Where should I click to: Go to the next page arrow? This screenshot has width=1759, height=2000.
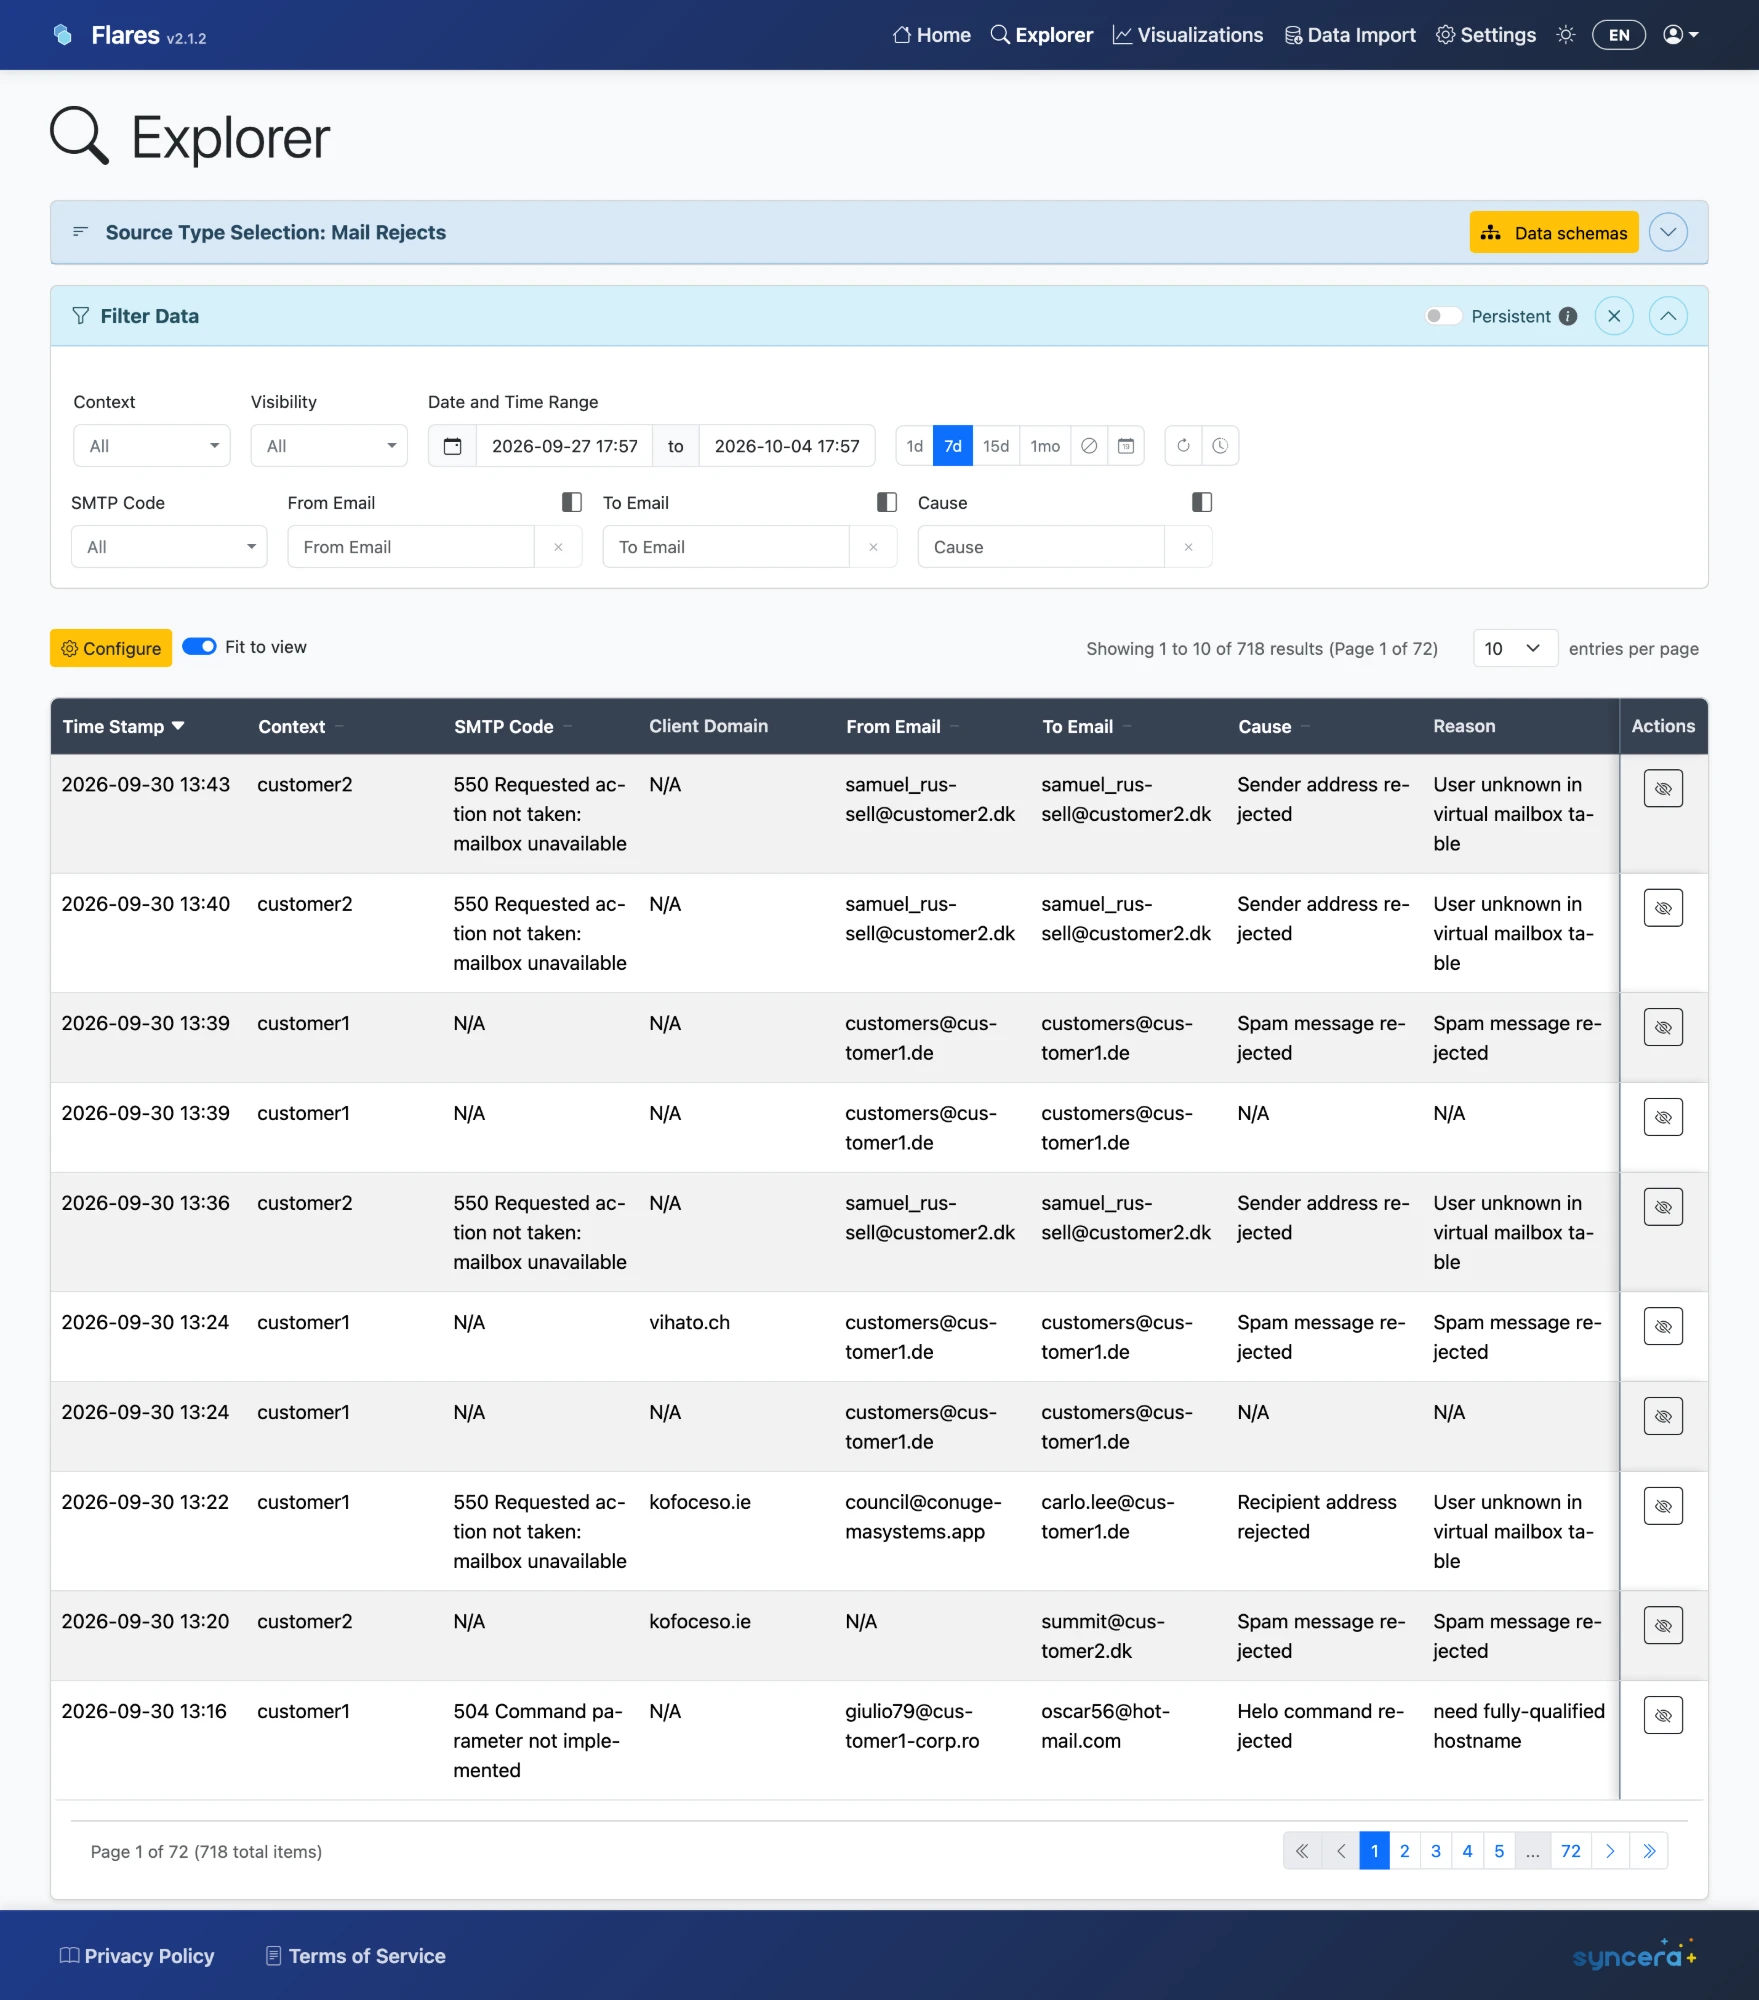[1610, 1852]
